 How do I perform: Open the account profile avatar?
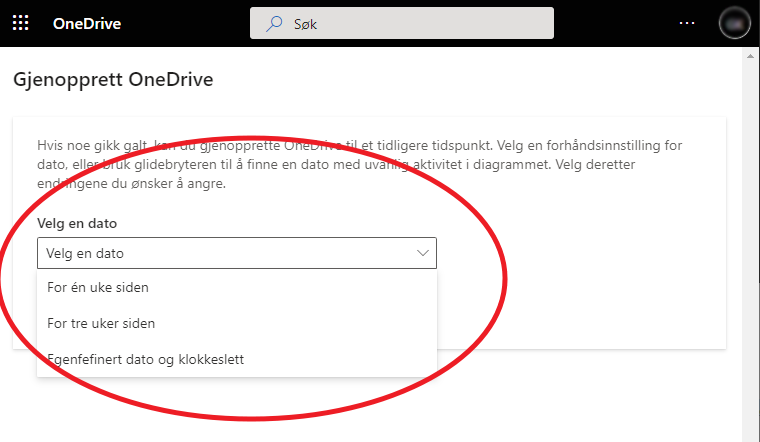[735, 23]
